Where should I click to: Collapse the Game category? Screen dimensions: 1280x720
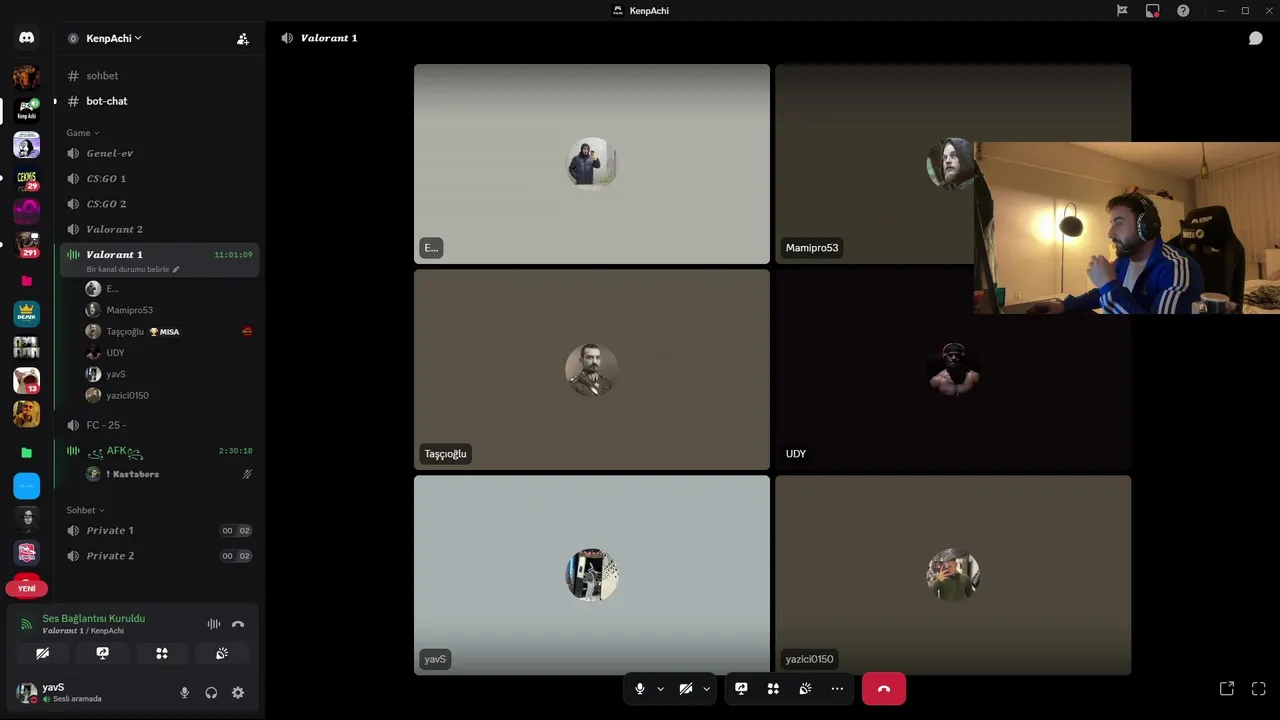pos(83,133)
